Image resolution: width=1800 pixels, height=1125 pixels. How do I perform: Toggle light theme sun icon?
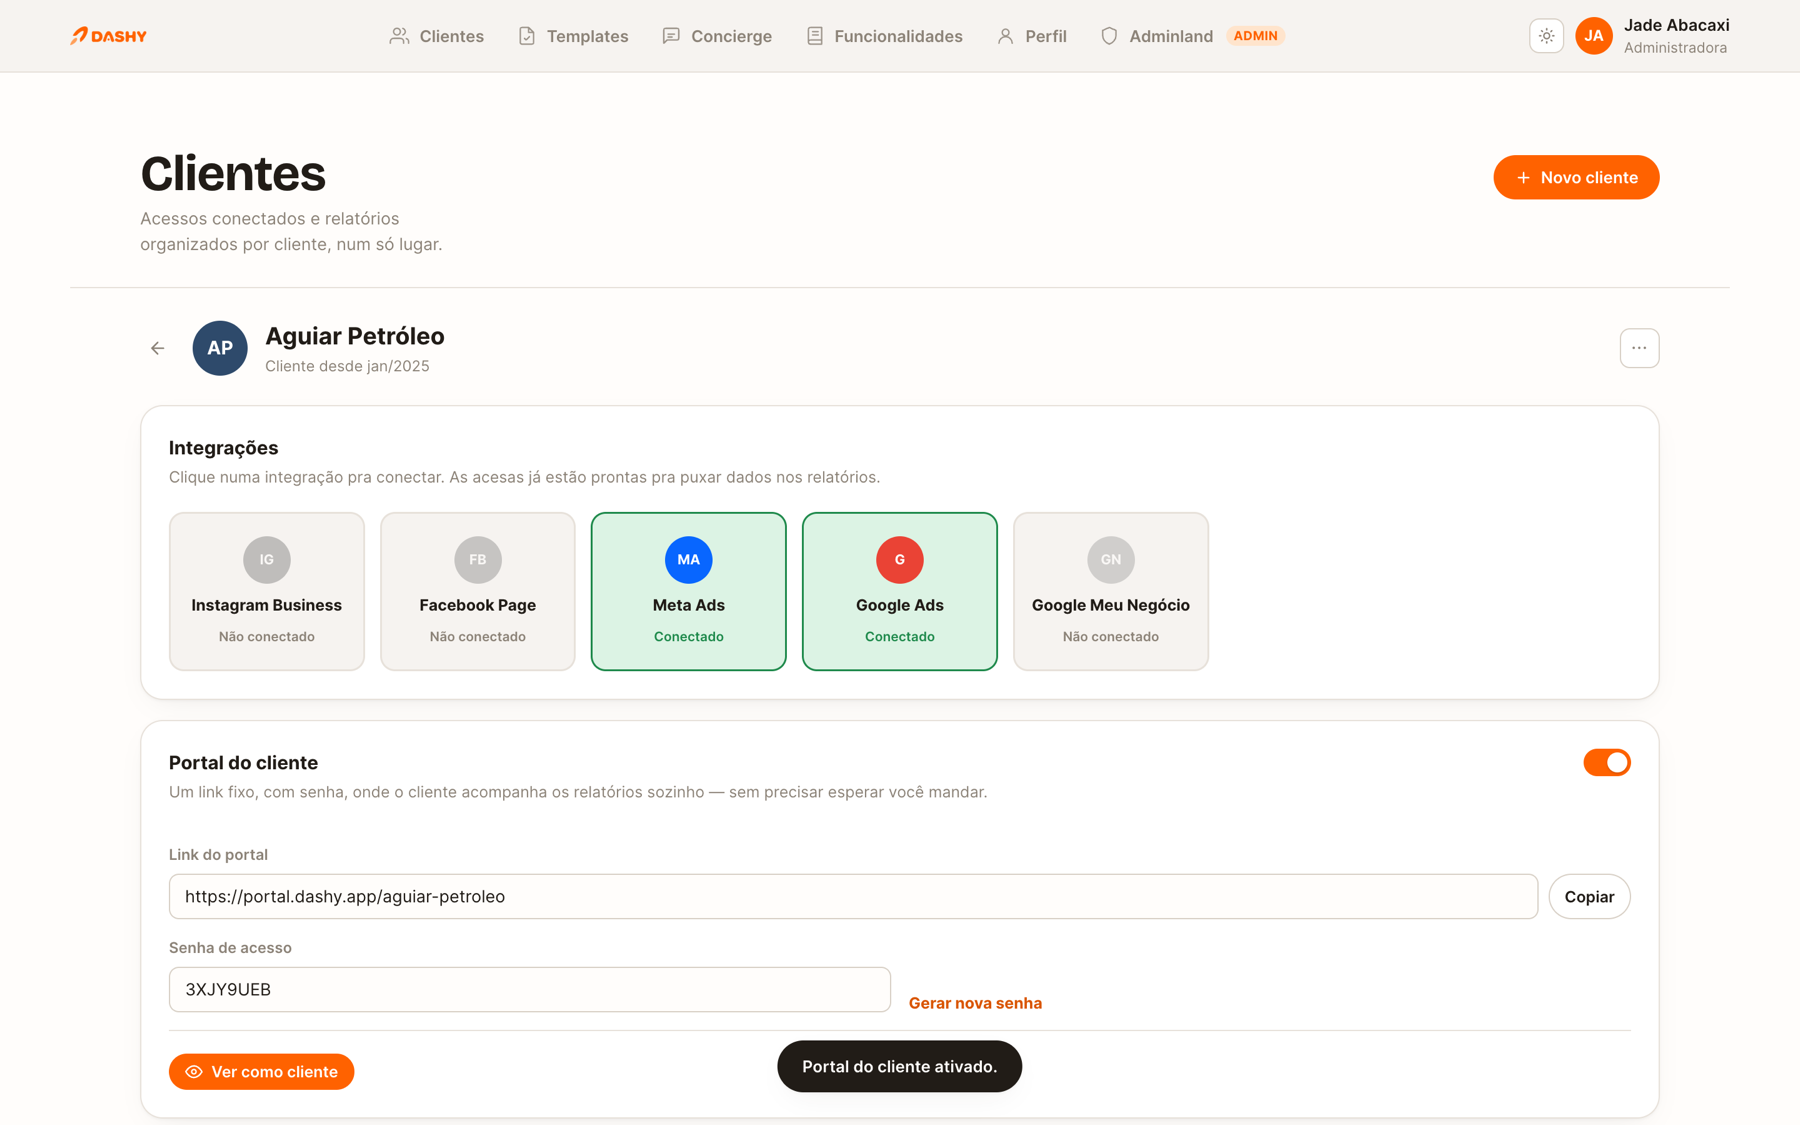[1546, 36]
